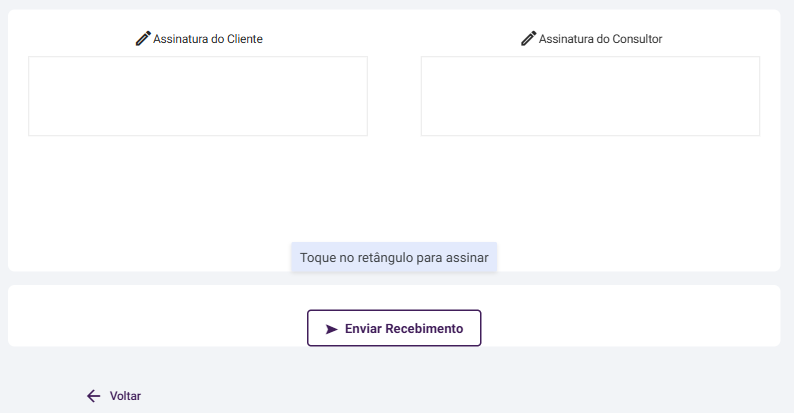Focus the signature box under Assinatura do Cliente
The height and width of the screenshot is (413, 794).
(x=198, y=96)
